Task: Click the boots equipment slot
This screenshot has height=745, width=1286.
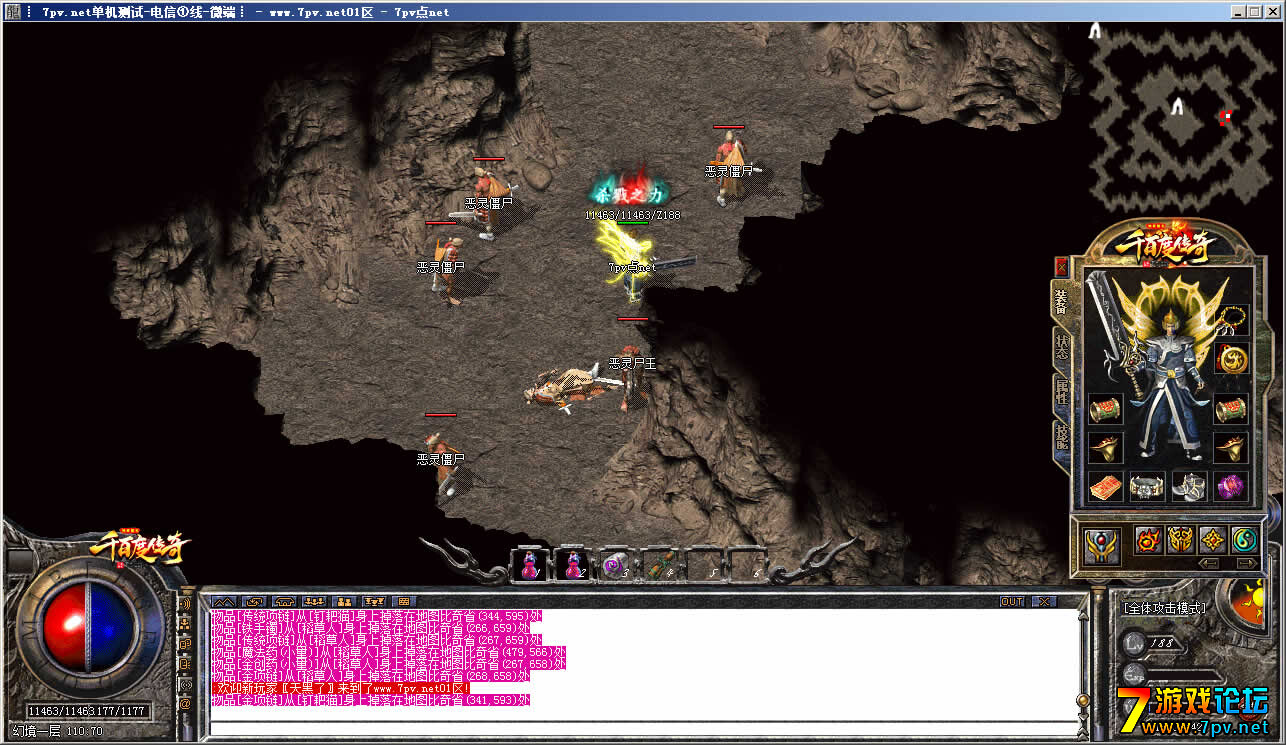Action: tap(1190, 487)
